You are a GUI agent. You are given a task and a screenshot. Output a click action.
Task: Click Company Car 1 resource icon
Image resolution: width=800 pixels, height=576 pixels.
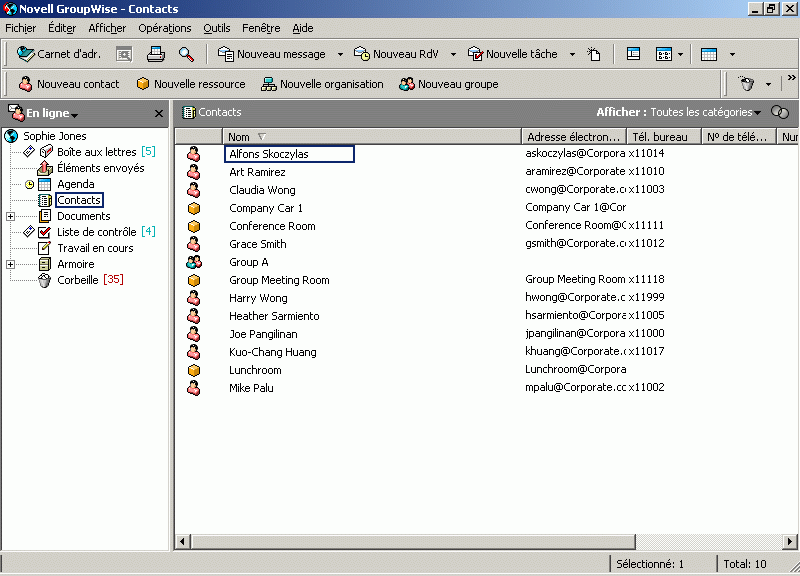193,208
